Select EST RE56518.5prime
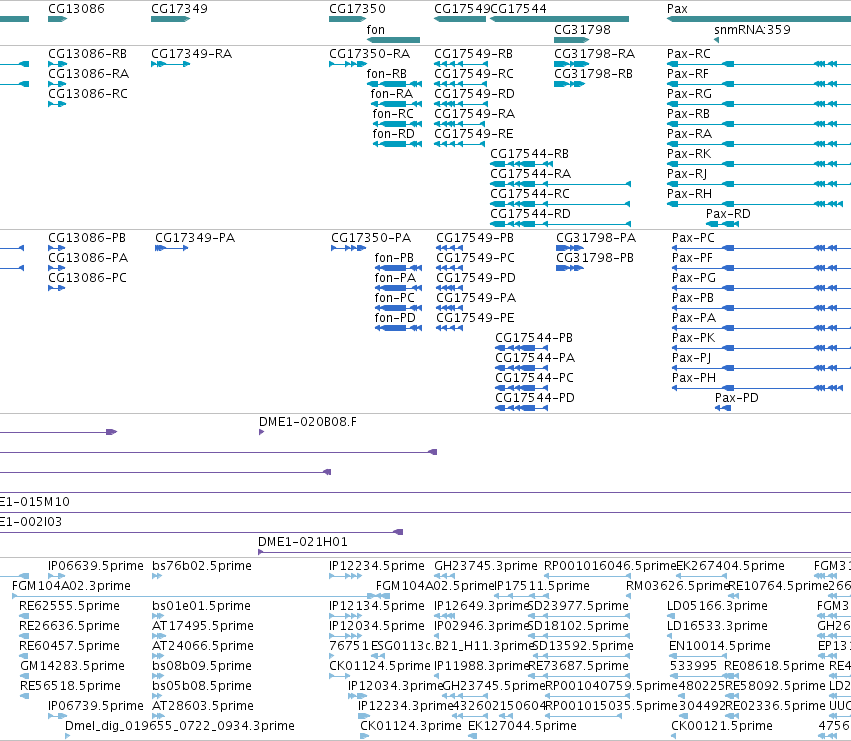The height and width of the screenshot is (741, 851). point(70,686)
